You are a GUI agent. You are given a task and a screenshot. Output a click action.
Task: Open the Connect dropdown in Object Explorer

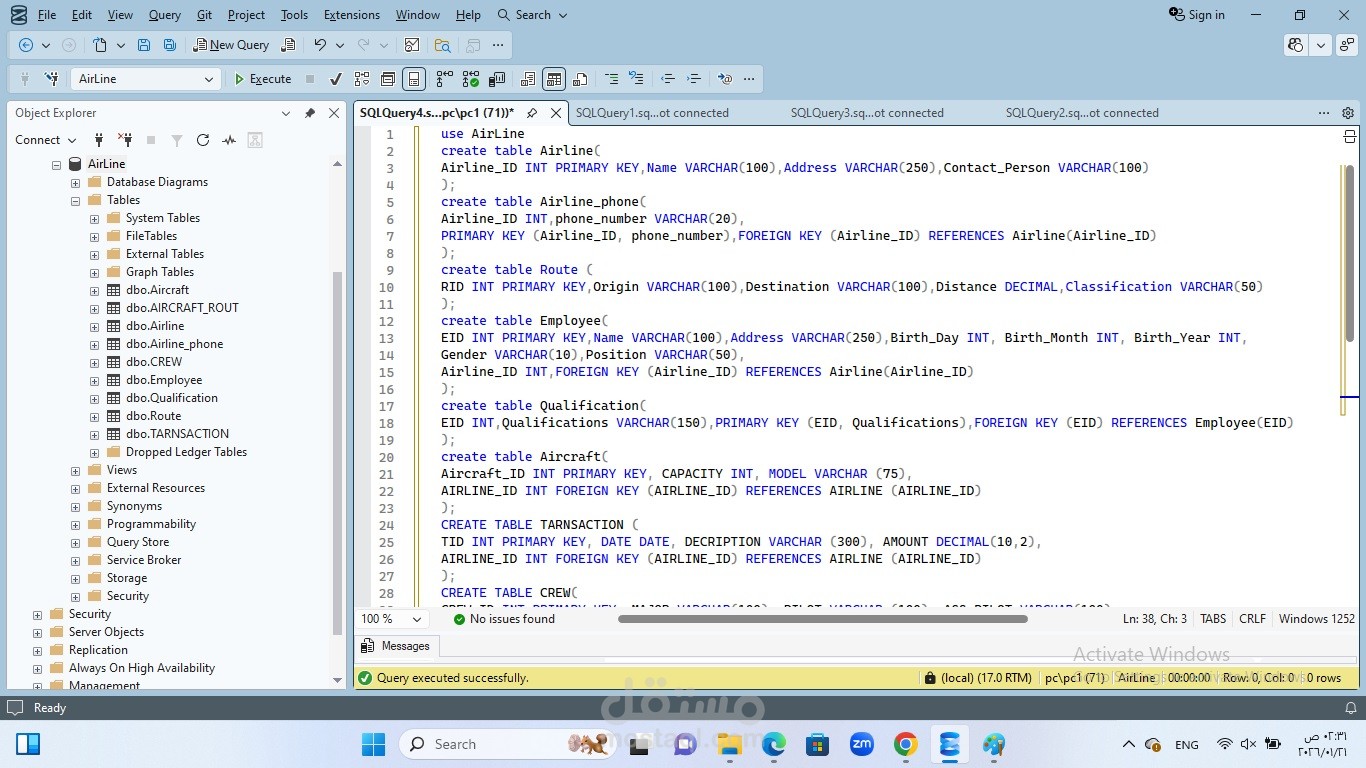[x=45, y=140]
